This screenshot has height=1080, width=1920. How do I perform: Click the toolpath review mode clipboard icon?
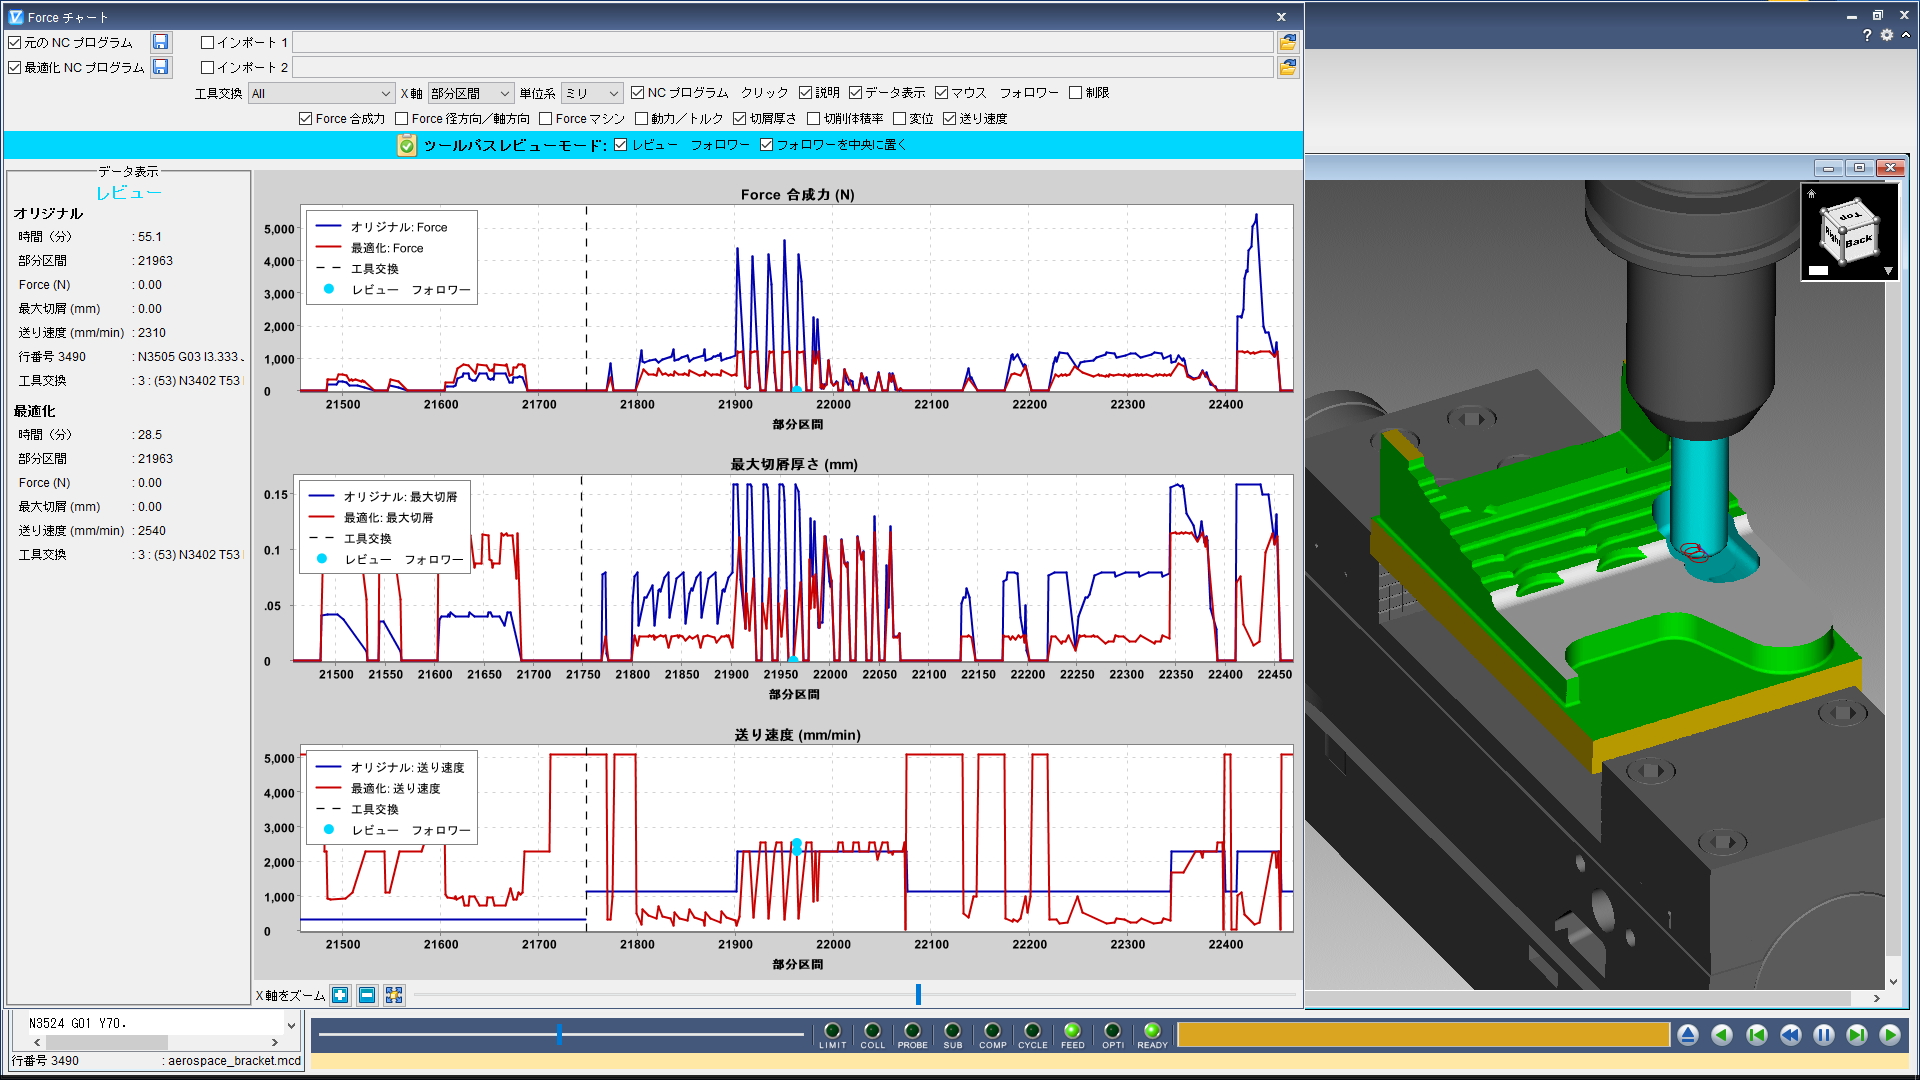click(x=407, y=145)
